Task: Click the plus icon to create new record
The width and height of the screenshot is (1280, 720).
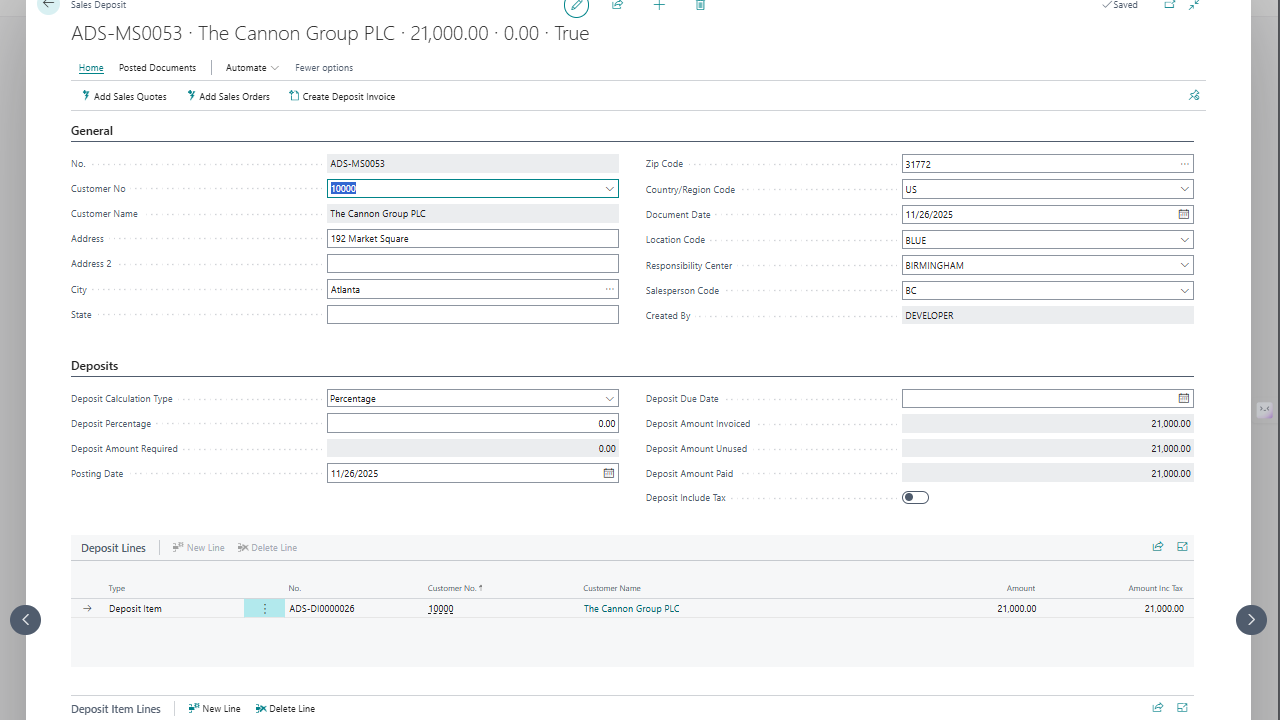Action: (x=659, y=6)
